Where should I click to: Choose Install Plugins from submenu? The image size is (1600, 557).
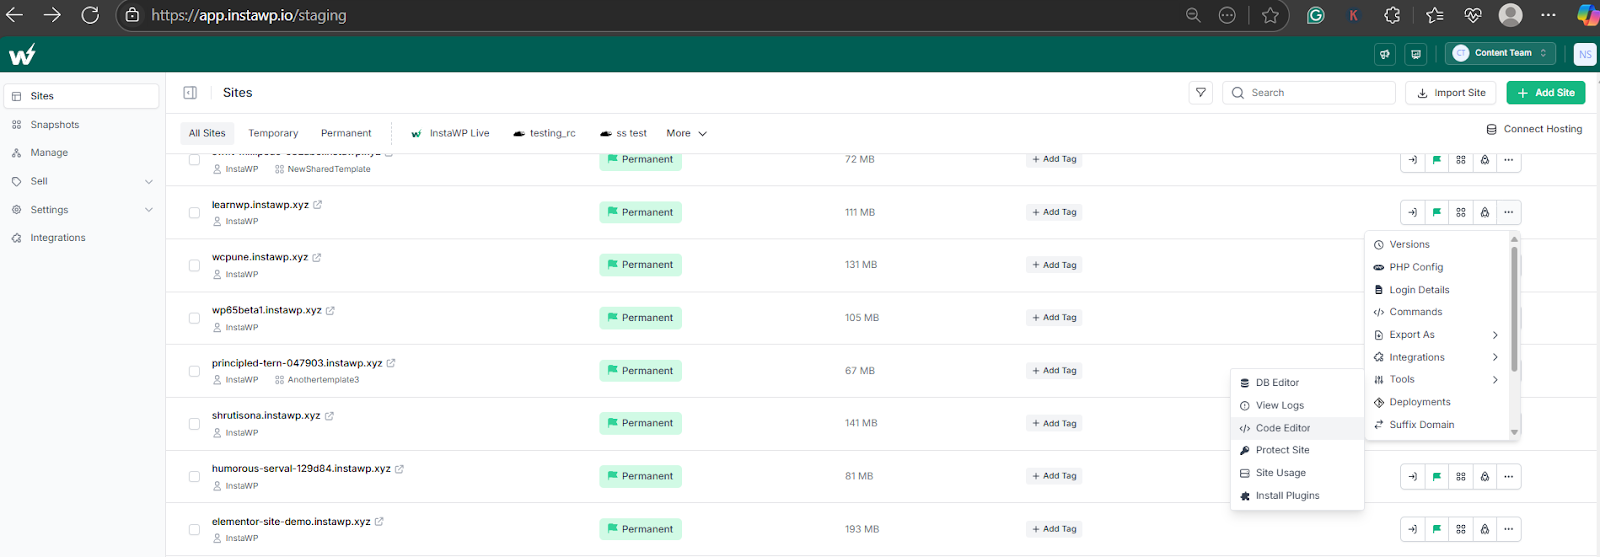point(1297,496)
